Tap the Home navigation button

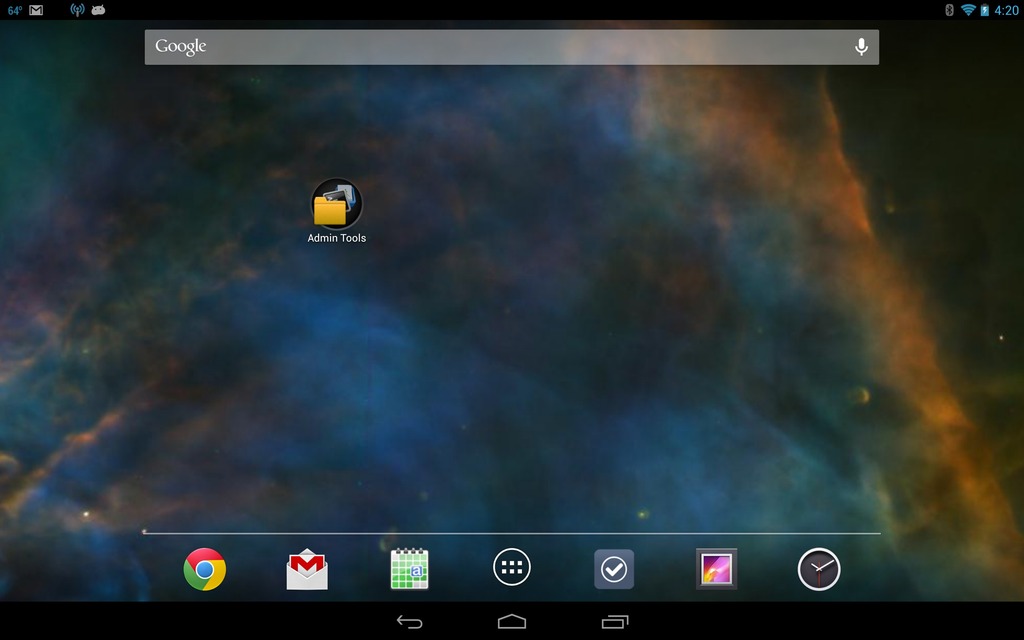click(512, 621)
